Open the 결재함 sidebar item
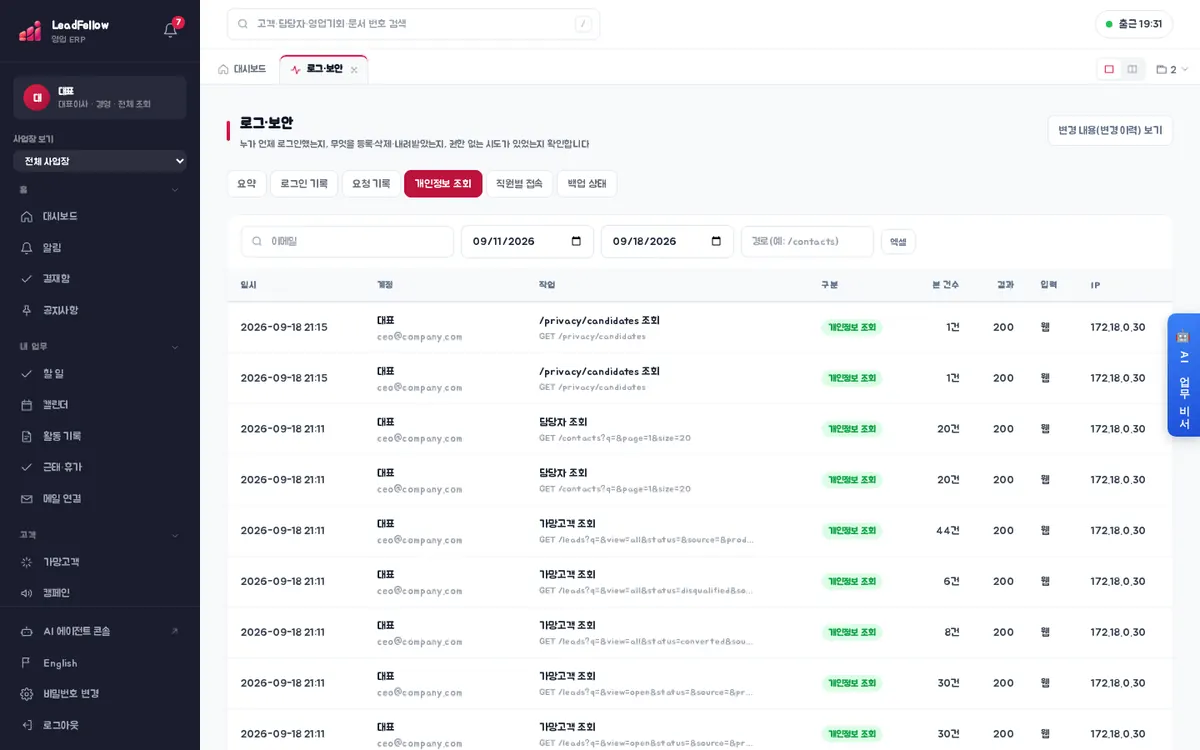1200x750 pixels. coord(100,278)
